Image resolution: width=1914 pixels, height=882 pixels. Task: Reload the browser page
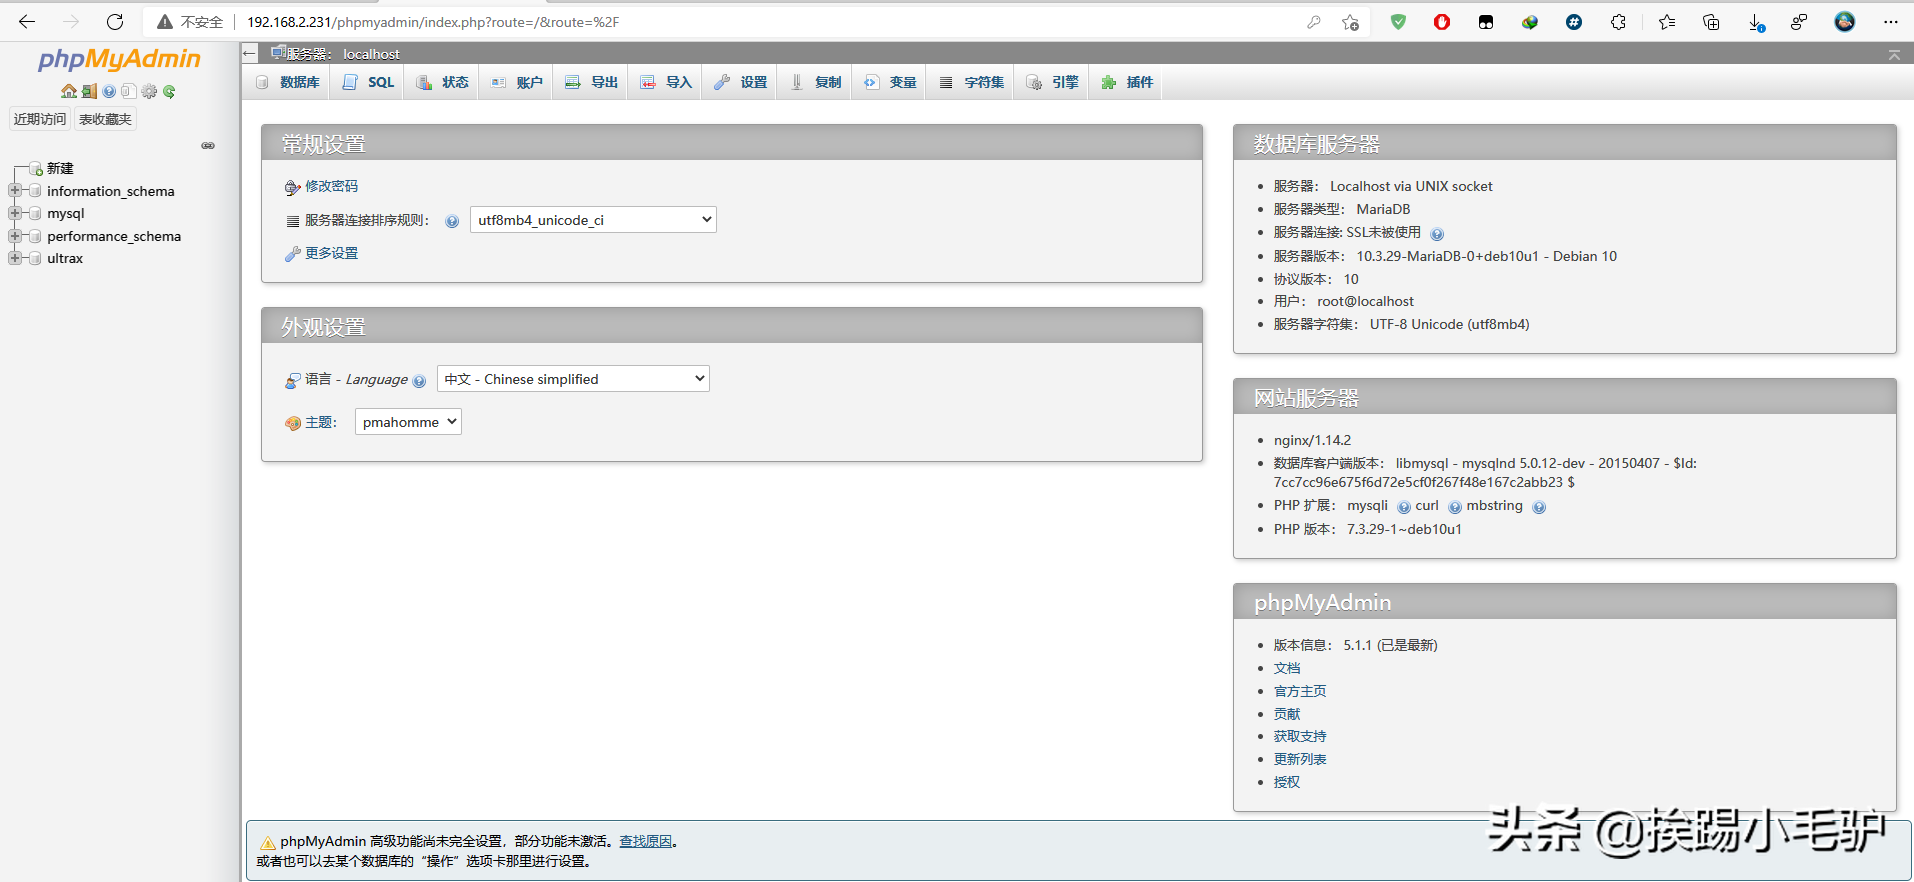pos(115,22)
